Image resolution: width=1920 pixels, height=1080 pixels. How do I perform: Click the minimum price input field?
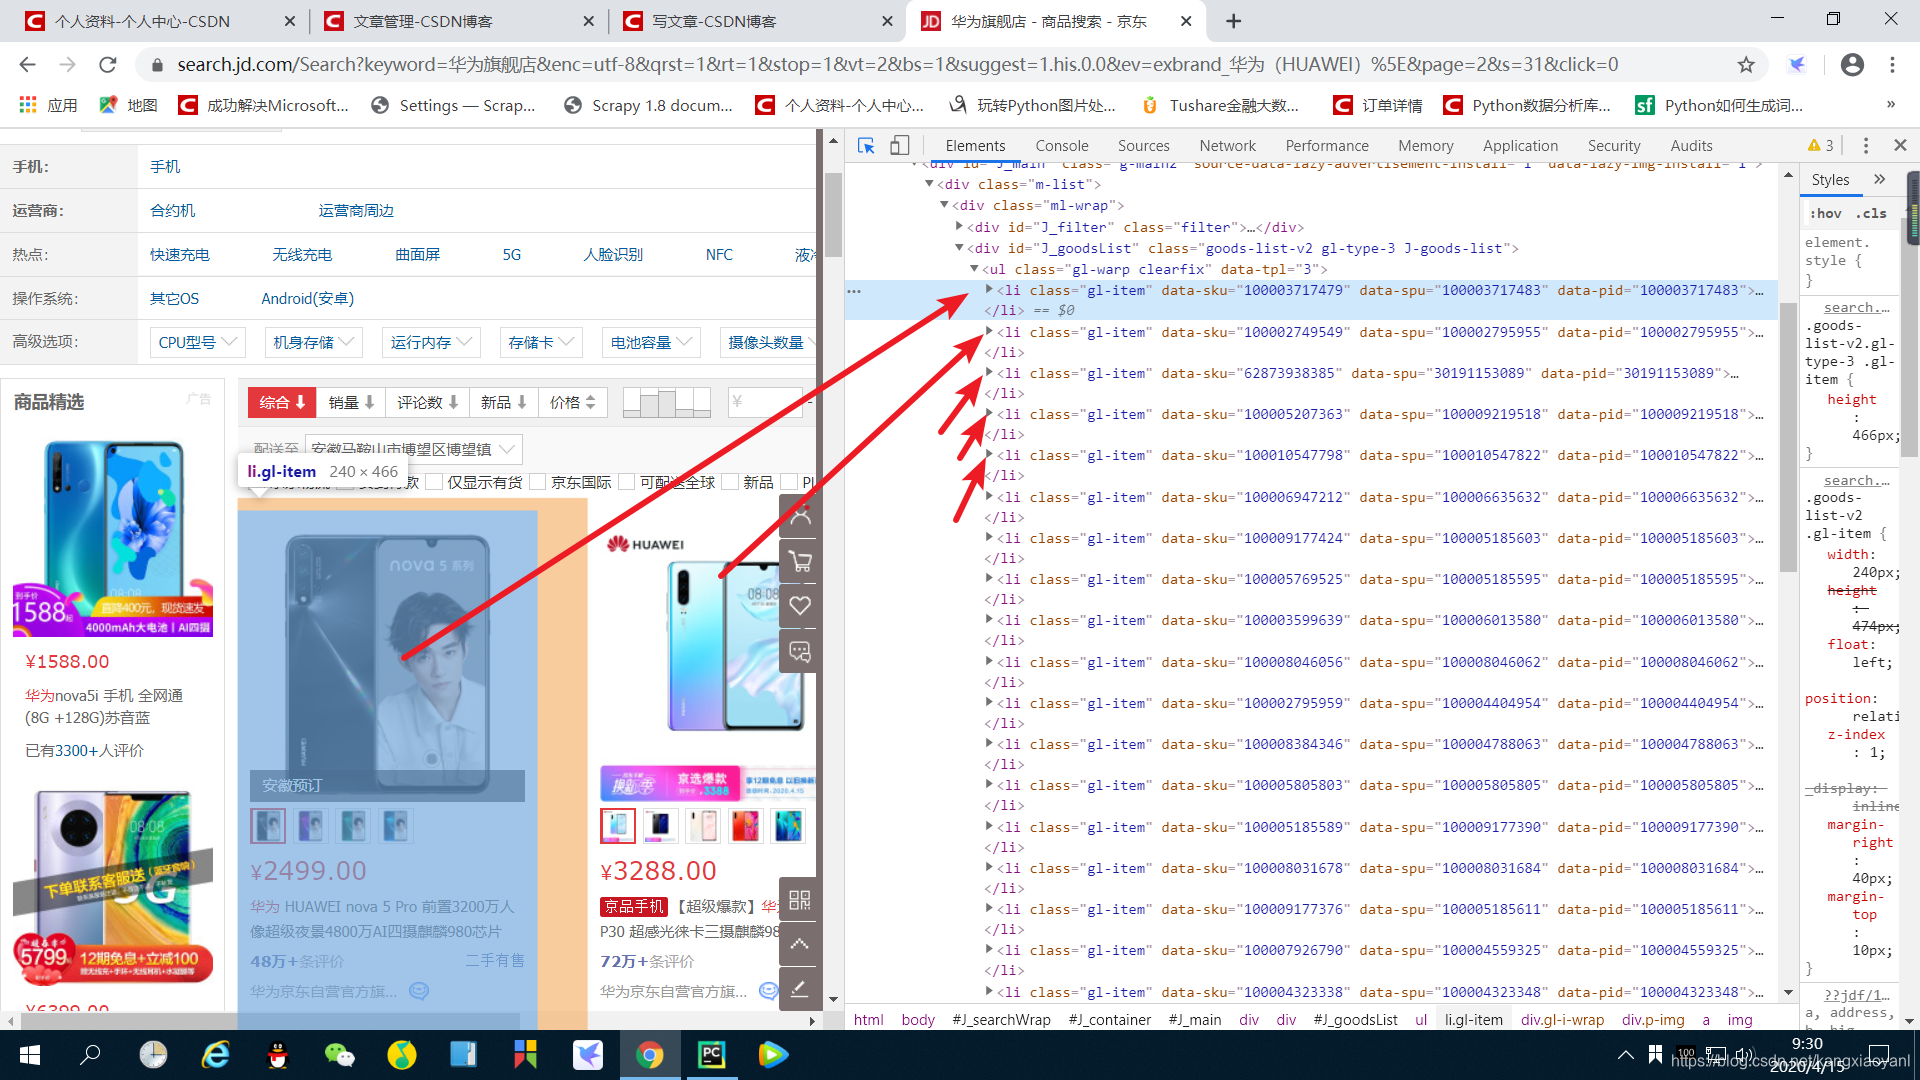coord(765,402)
